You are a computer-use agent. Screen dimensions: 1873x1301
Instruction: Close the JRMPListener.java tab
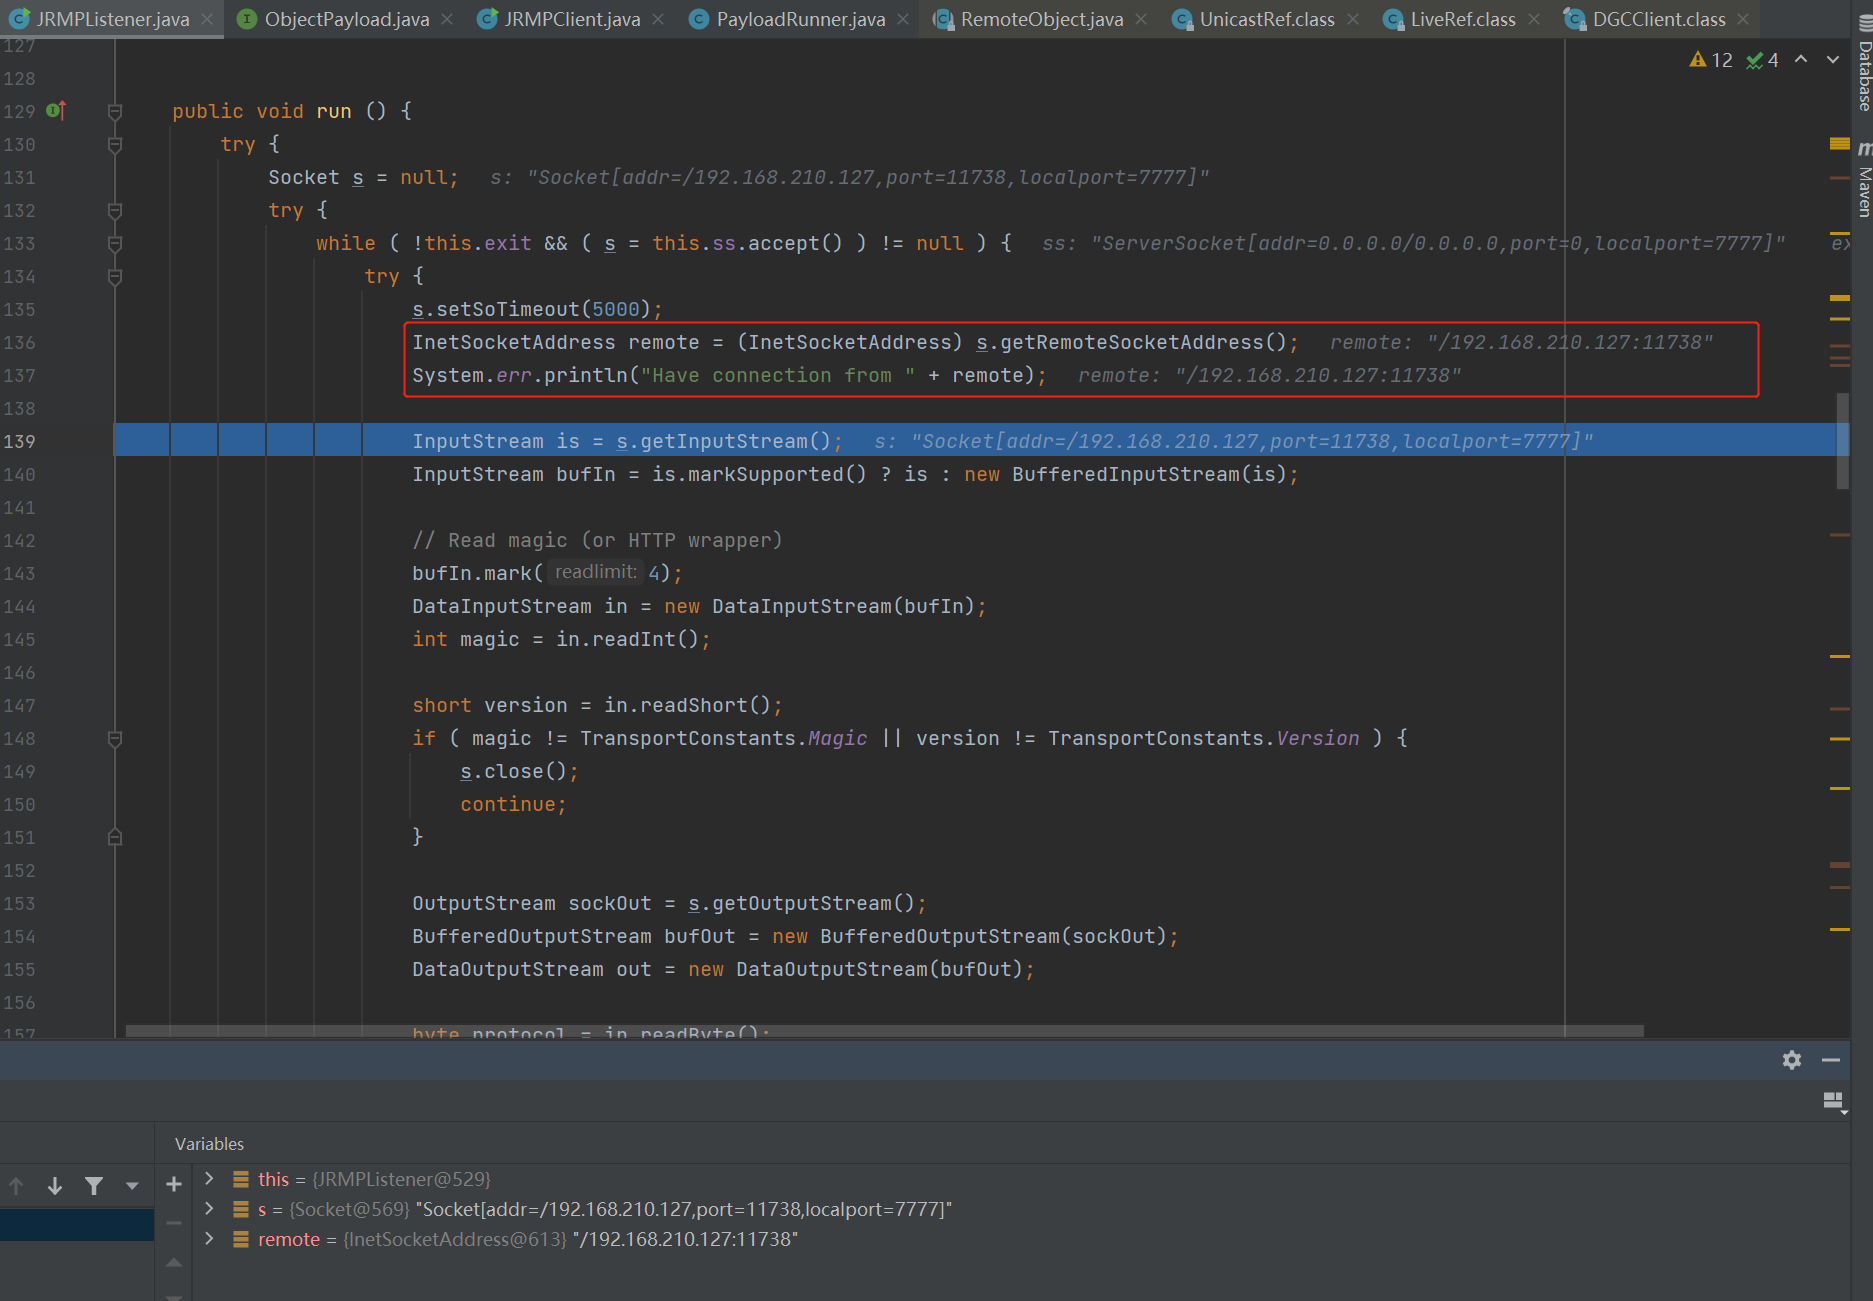click(x=207, y=19)
